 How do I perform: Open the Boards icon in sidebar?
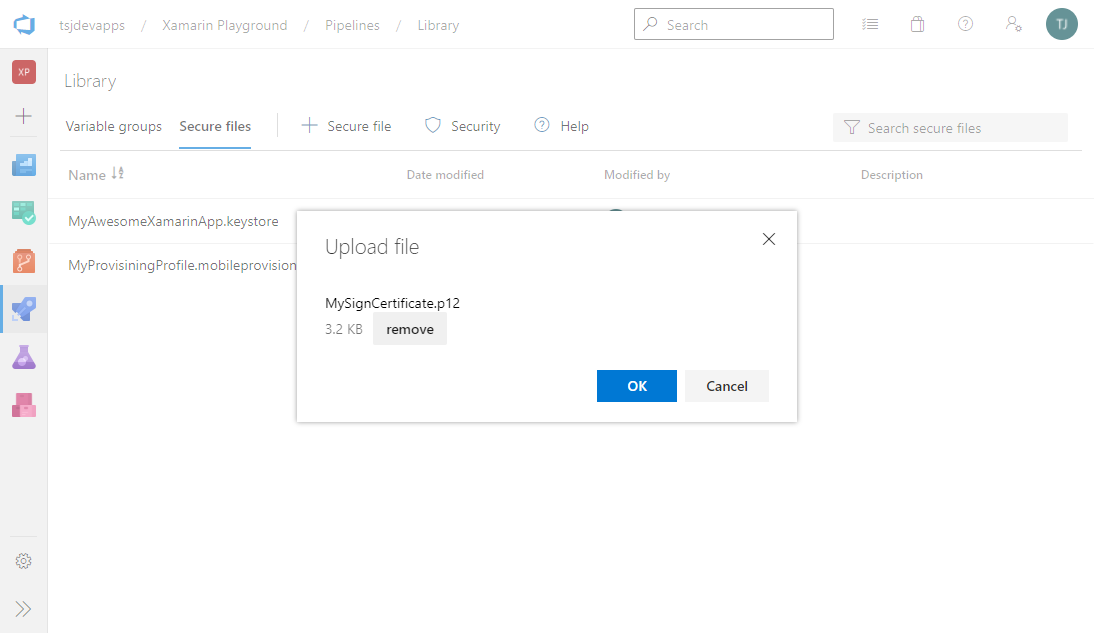pos(24,213)
